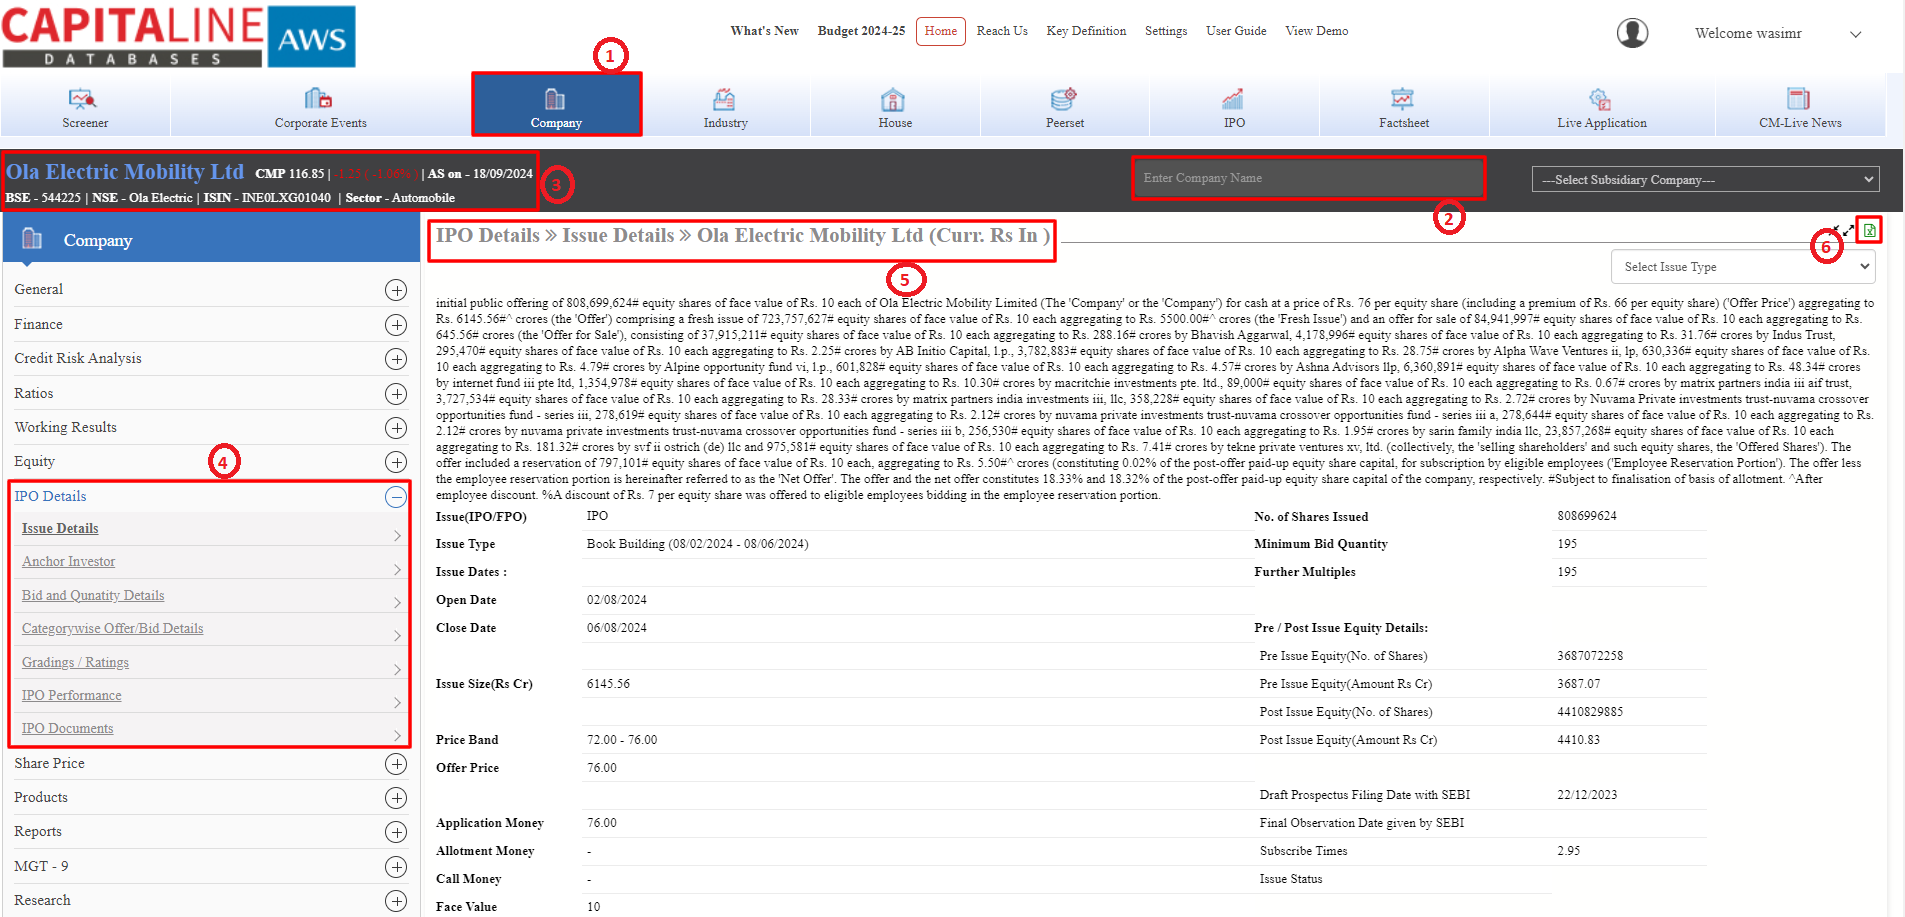
Task: Expand the Finance section
Action: coord(396,325)
